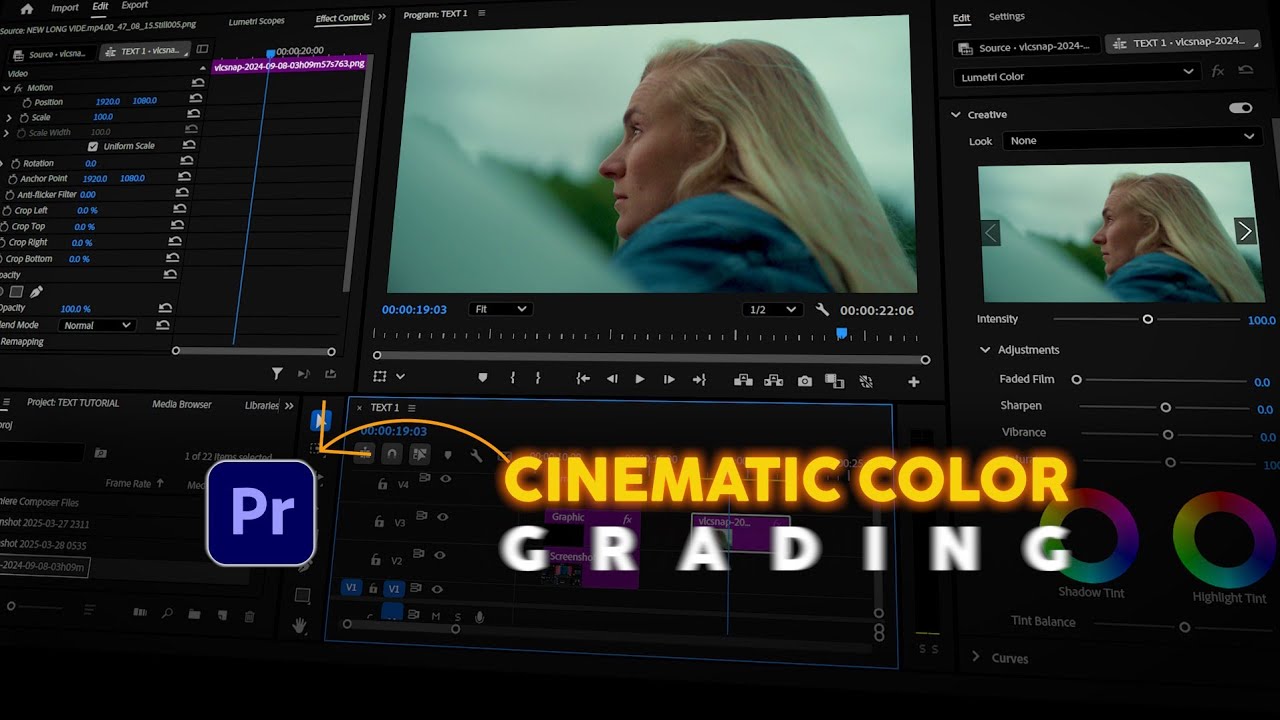Delete selected item with the trash icon

(250, 616)
